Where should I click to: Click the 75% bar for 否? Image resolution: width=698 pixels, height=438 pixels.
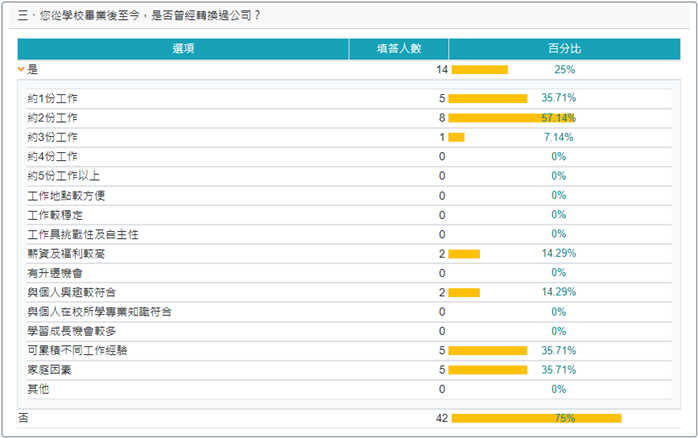[x=536, y=418]
